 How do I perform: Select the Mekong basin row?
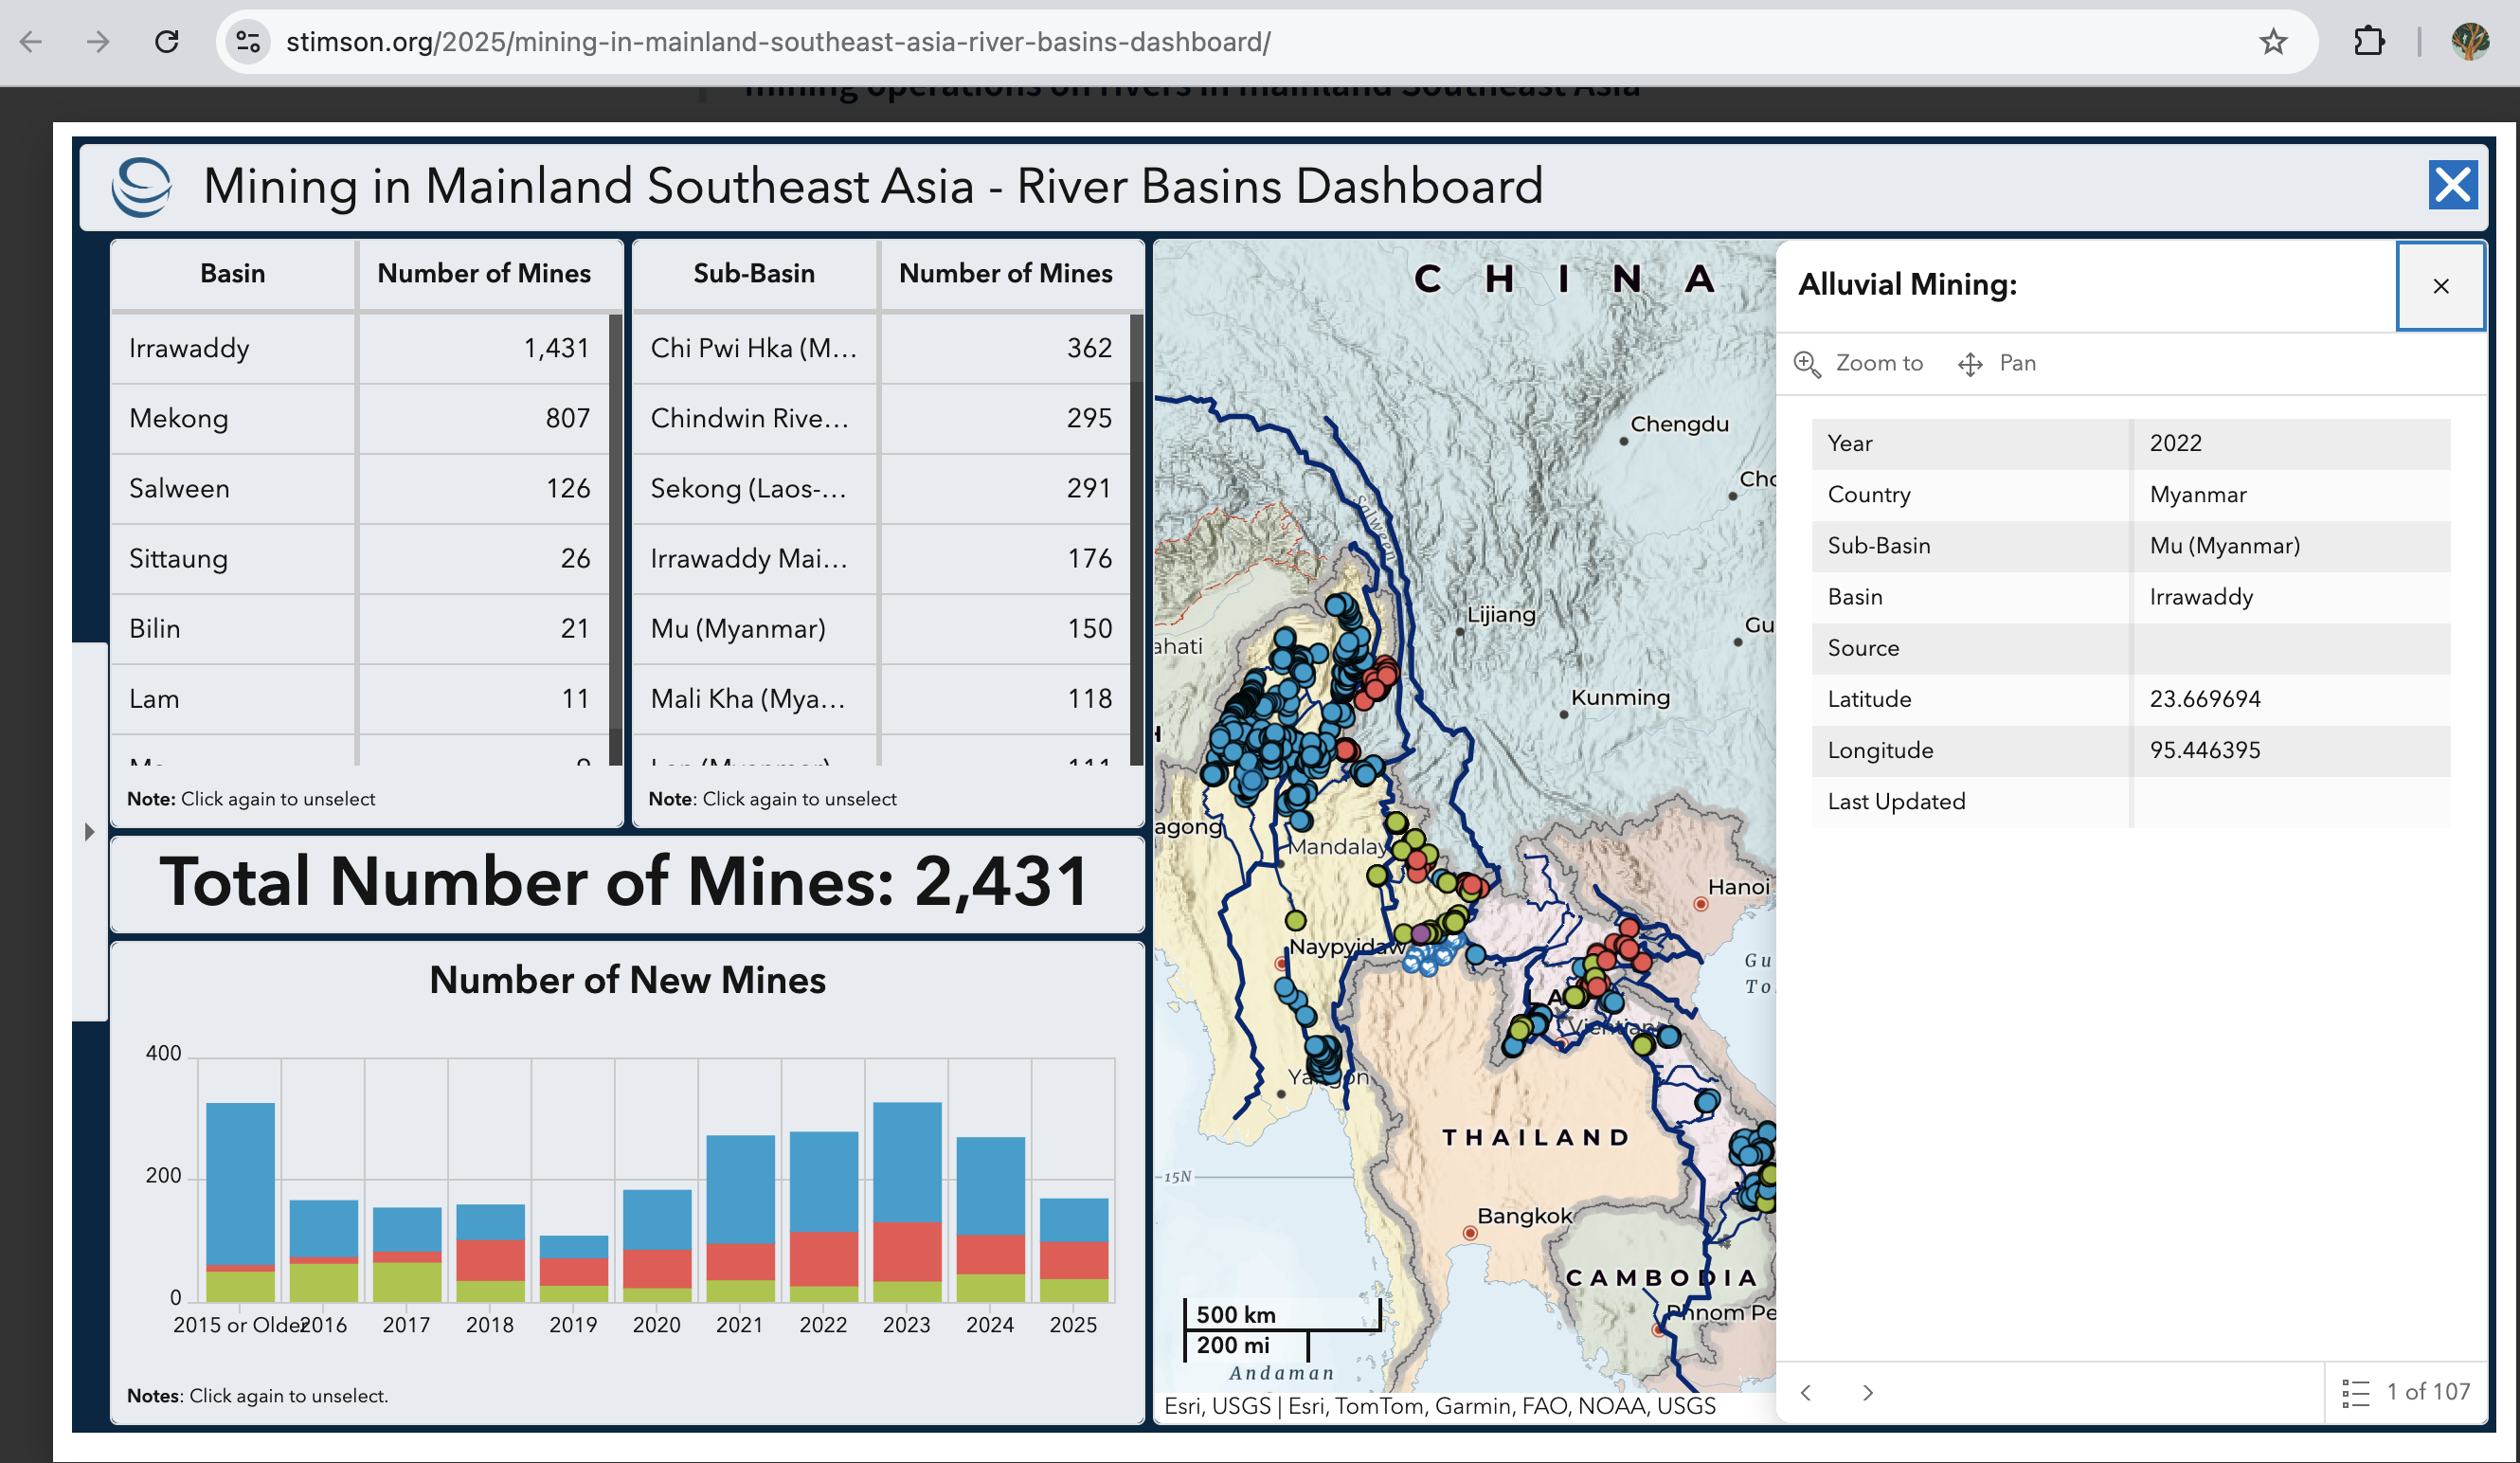[360, 419]
